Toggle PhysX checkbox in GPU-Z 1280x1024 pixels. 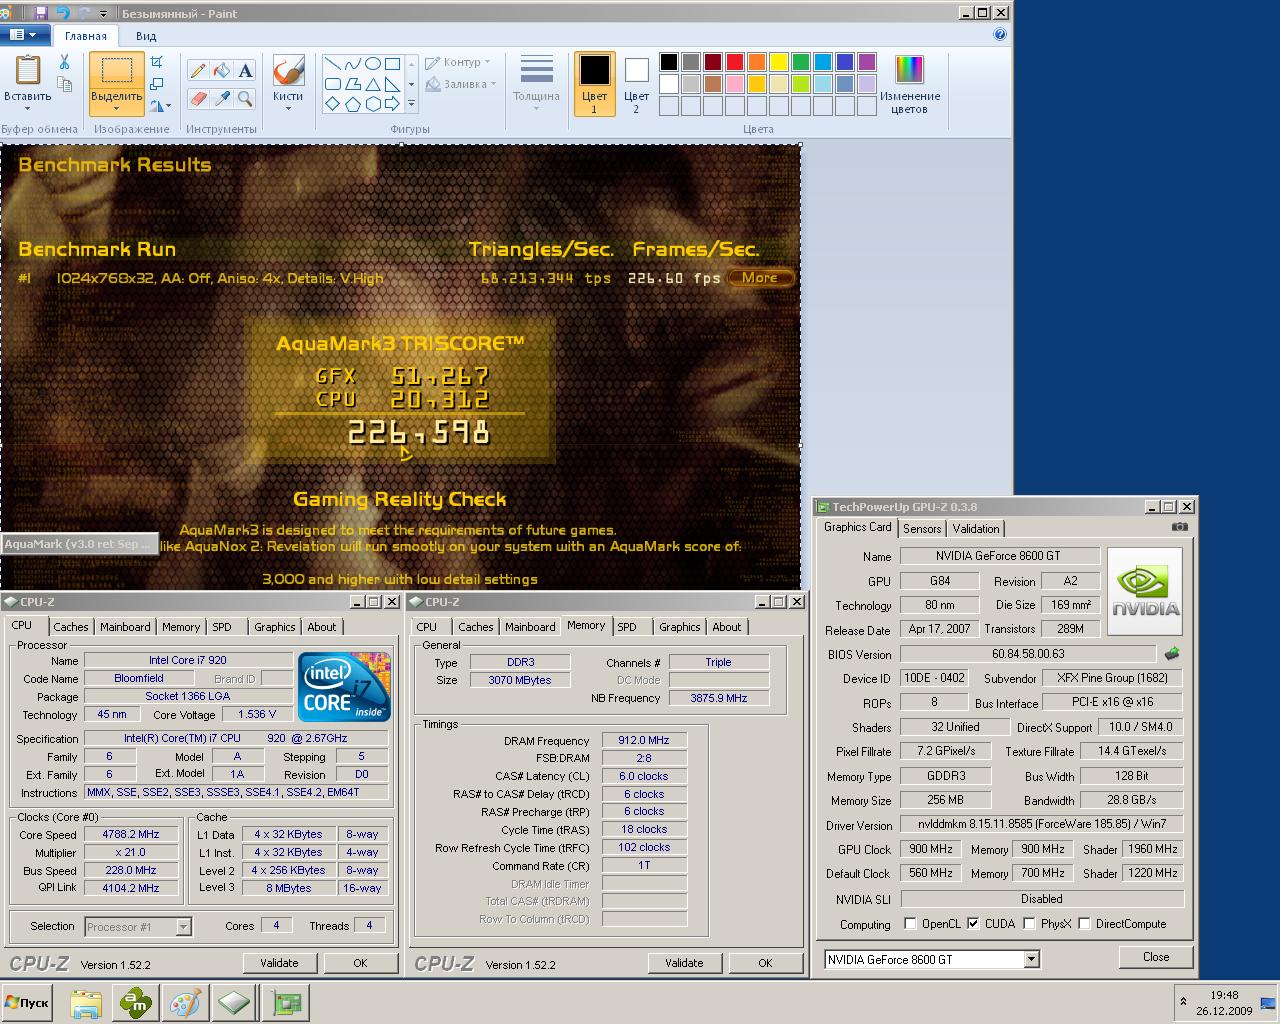pos(1029,924)
